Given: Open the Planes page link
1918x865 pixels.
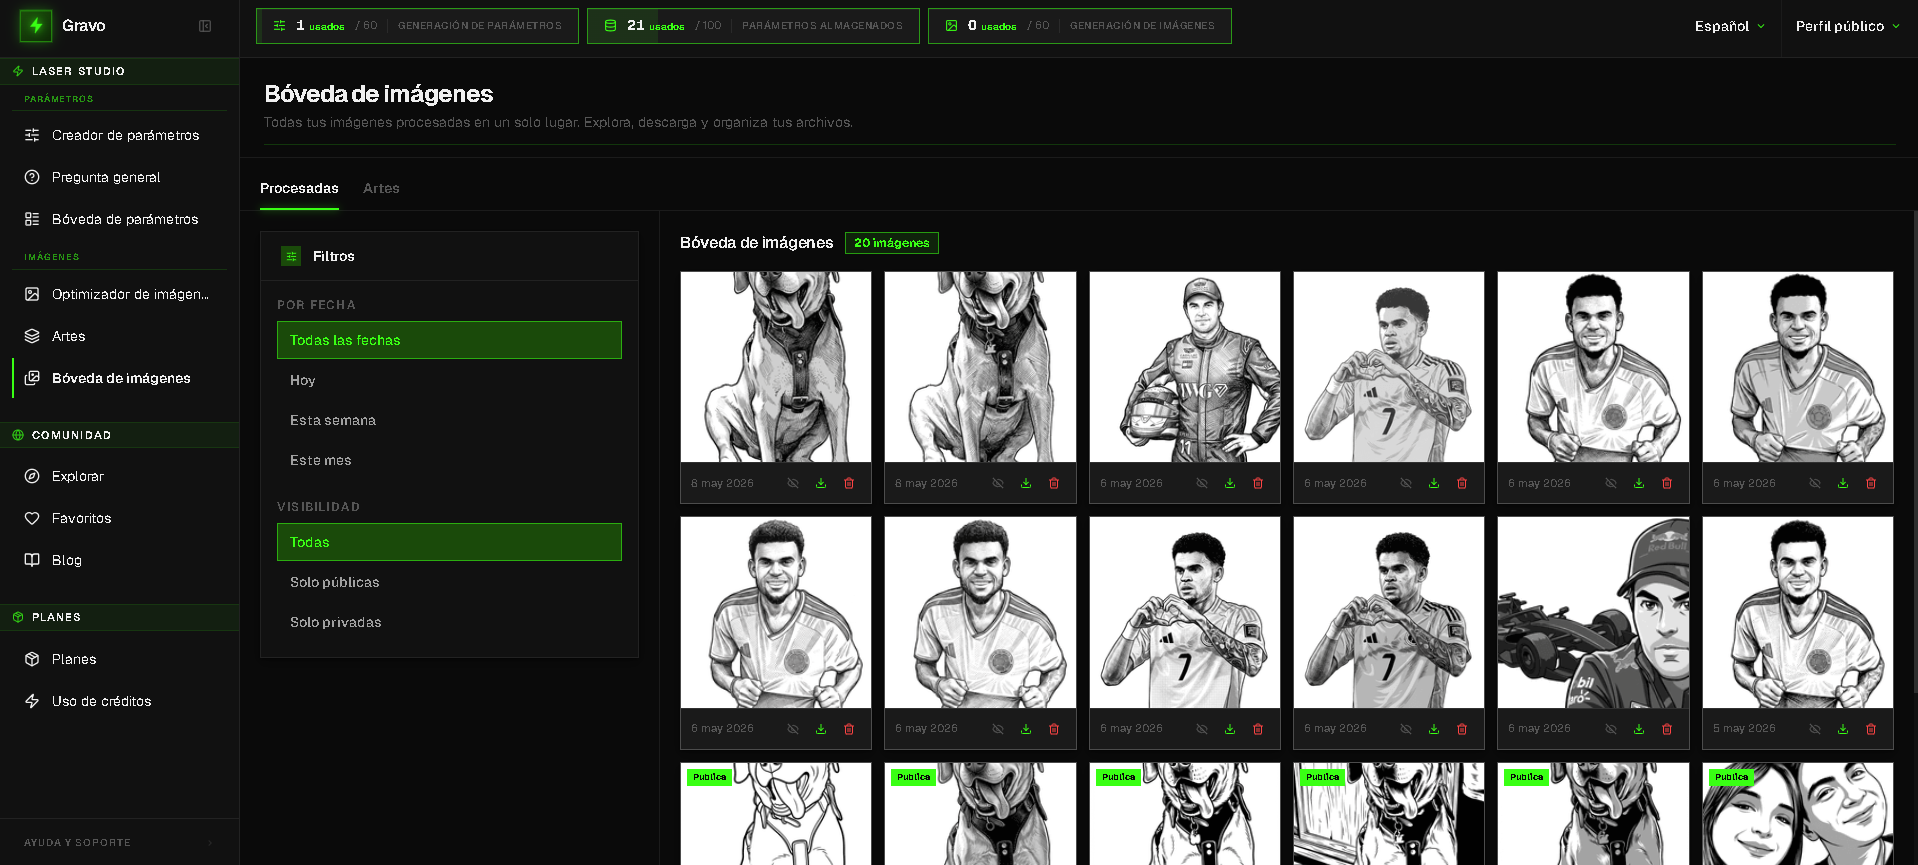Looking at the screenshot, I should (119, 659).
